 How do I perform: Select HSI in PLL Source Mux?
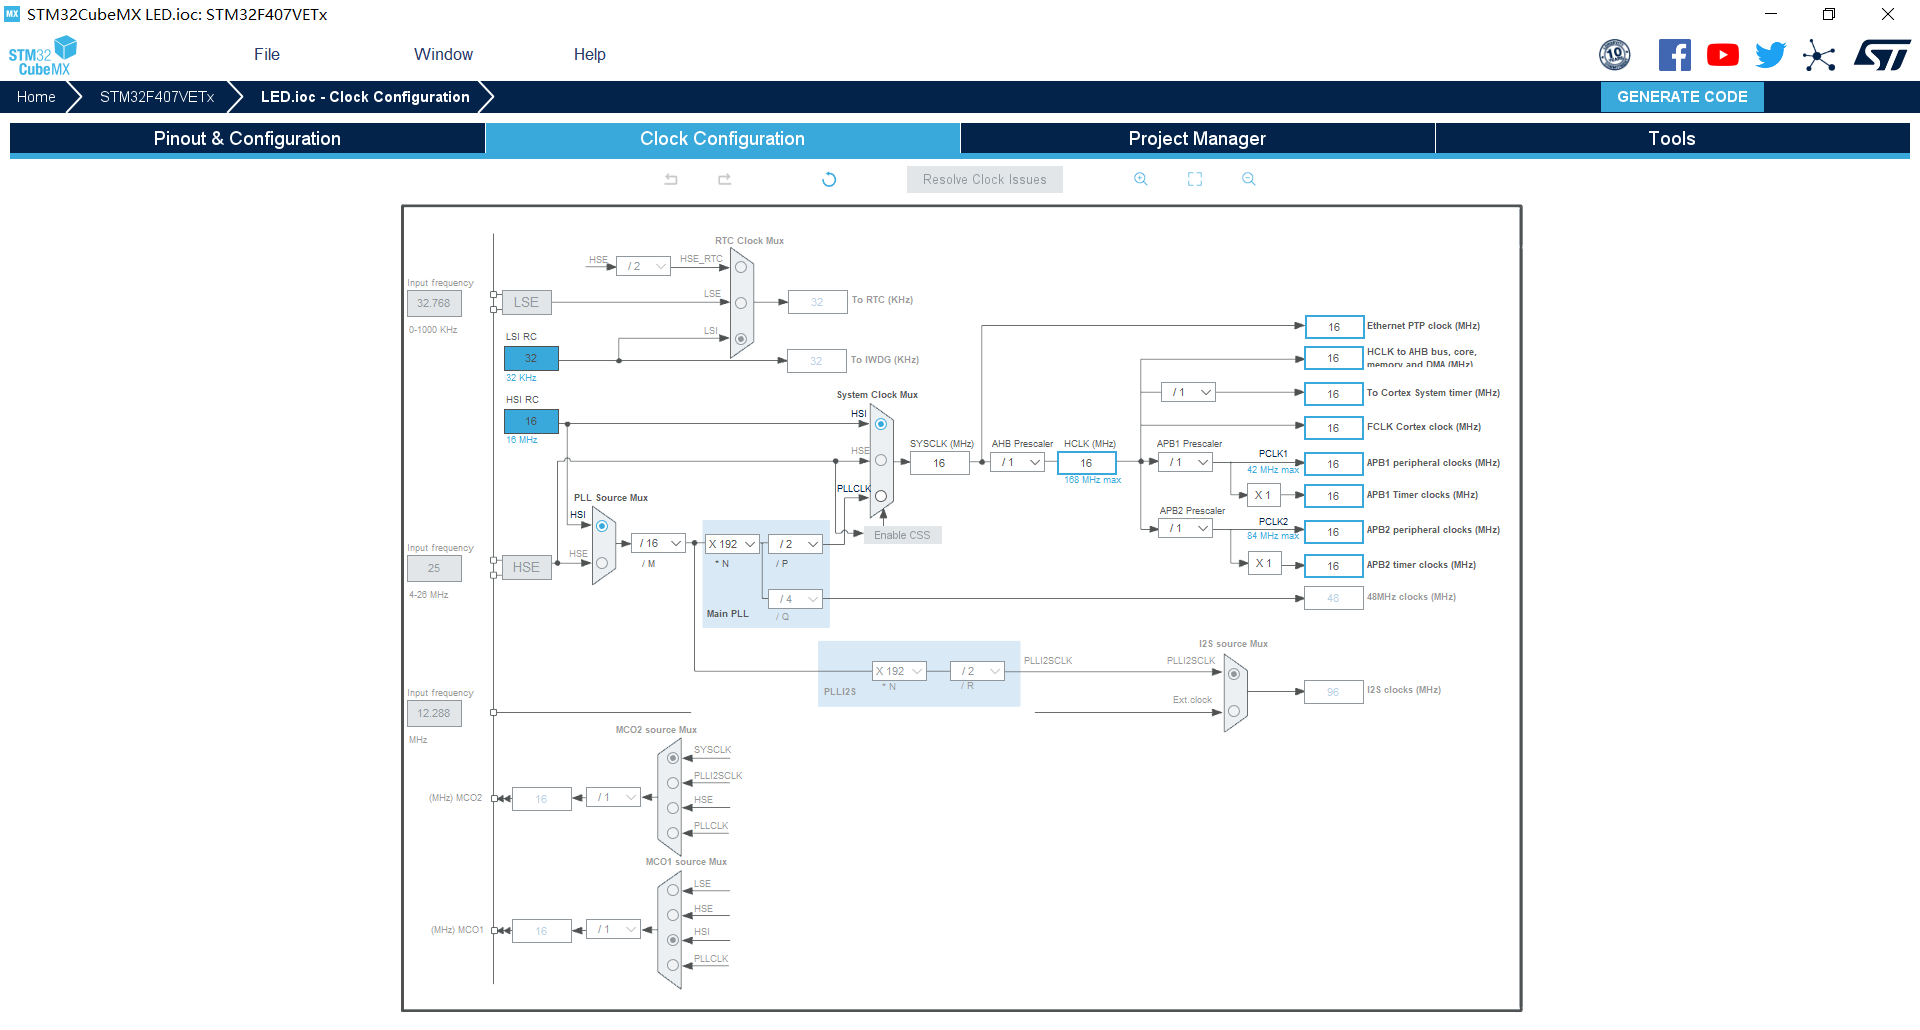[x=602, y=526]
